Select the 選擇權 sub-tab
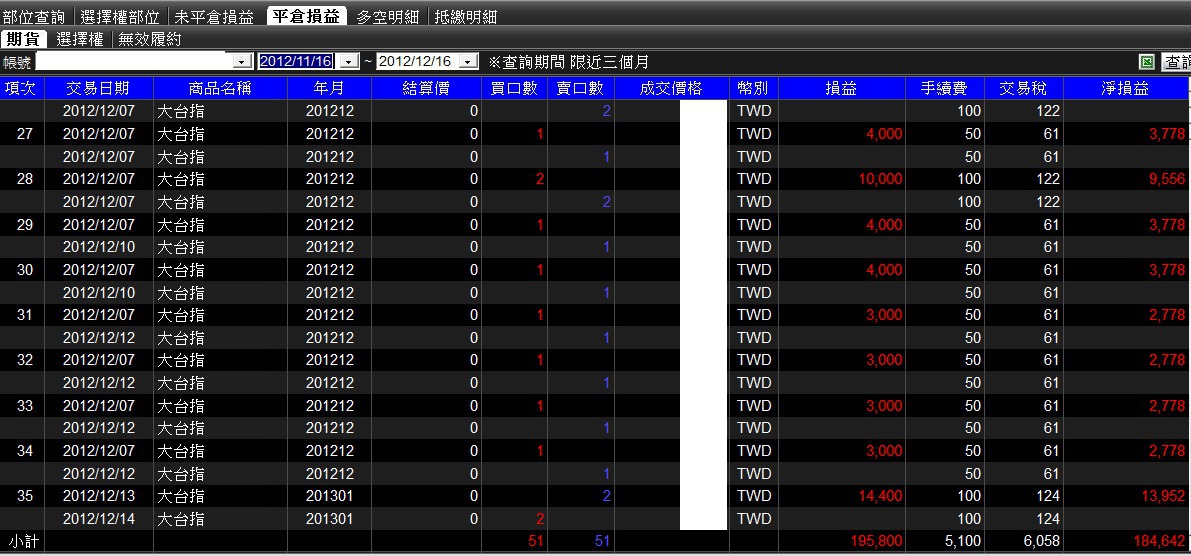The width and height of the screenshot is (1191, 556). click(81, 39)
